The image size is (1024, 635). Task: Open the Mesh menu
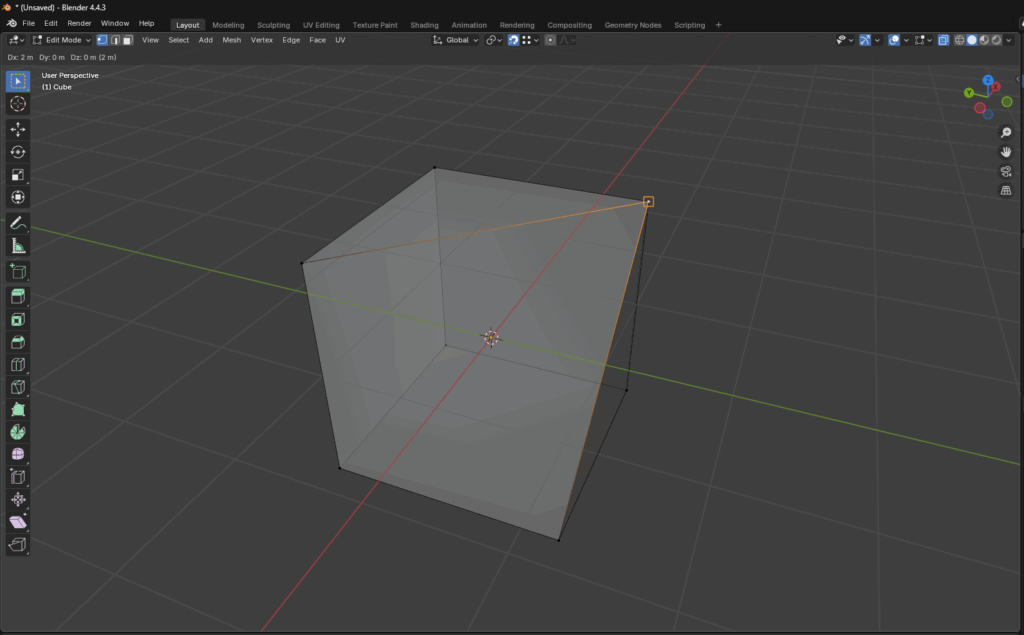231,40
